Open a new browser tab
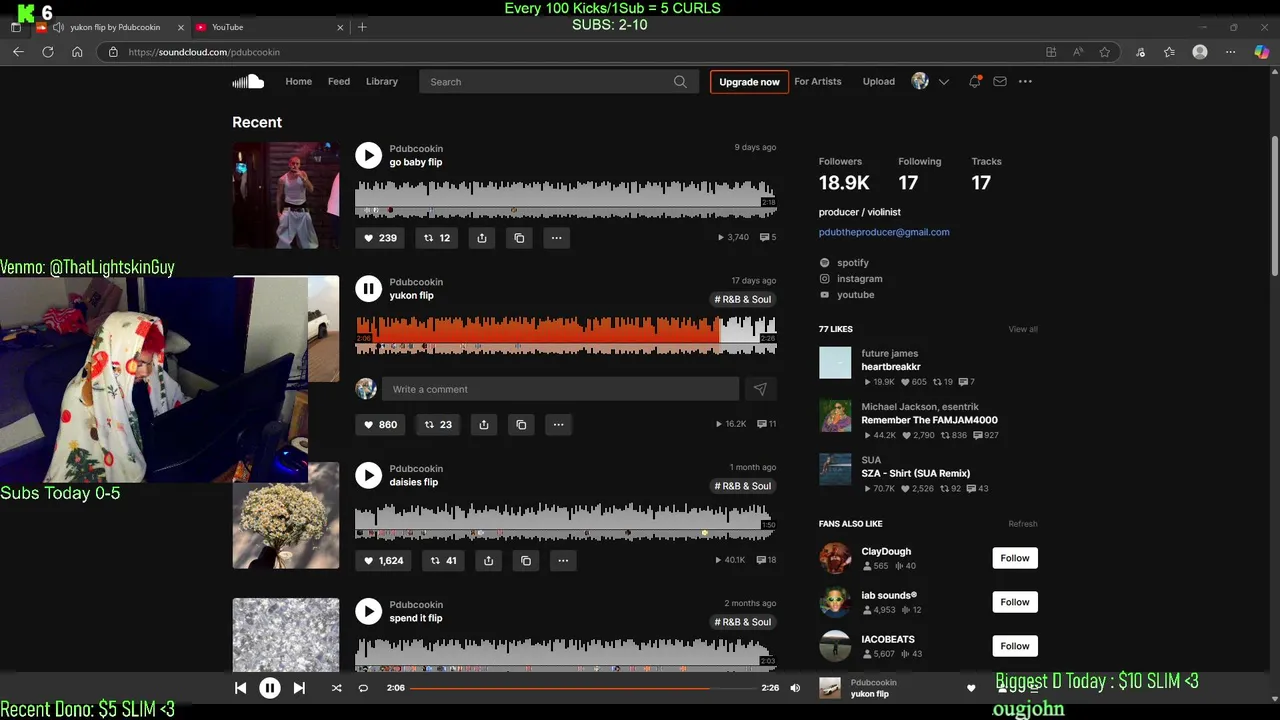Image resolution: width=1280 pixels, height=720 pixels. pyautogui.click(x=362, y=27)
